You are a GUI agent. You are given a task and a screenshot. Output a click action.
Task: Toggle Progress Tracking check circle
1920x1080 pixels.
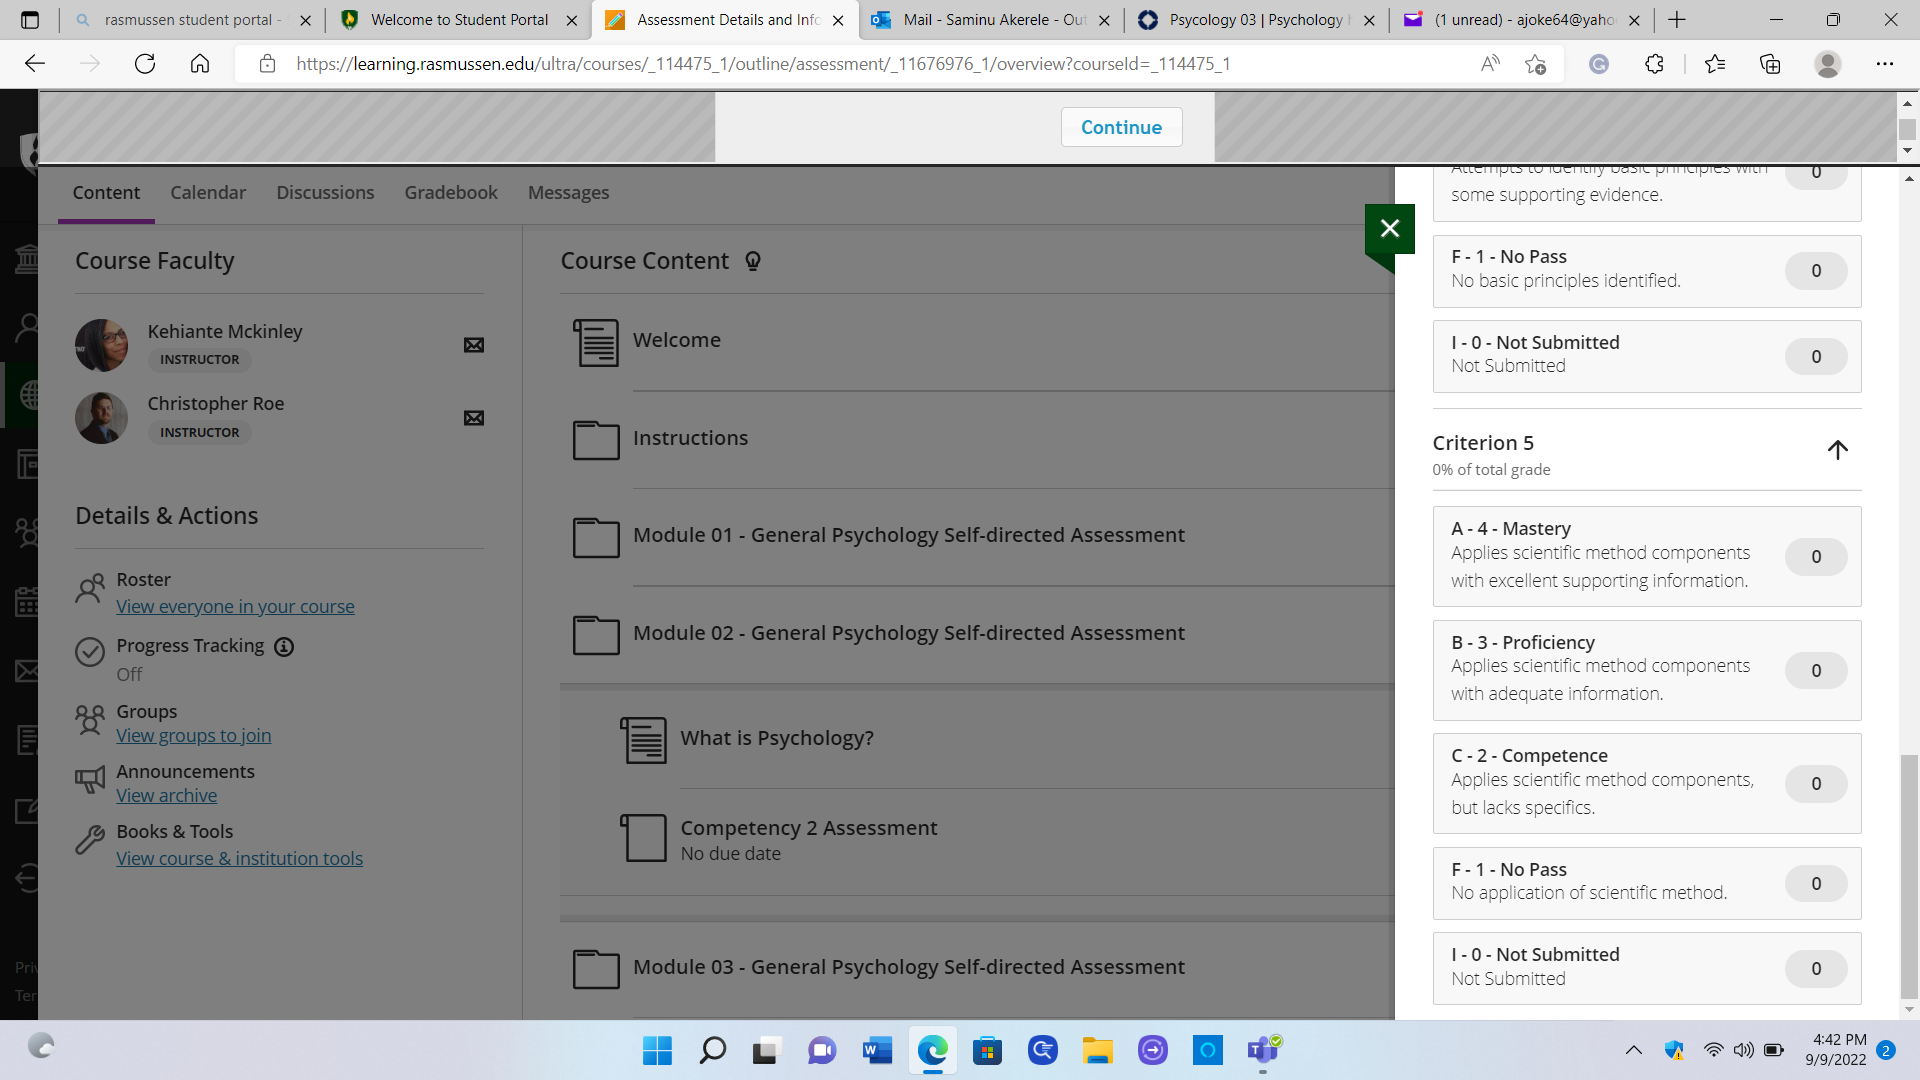coord(90,652)
